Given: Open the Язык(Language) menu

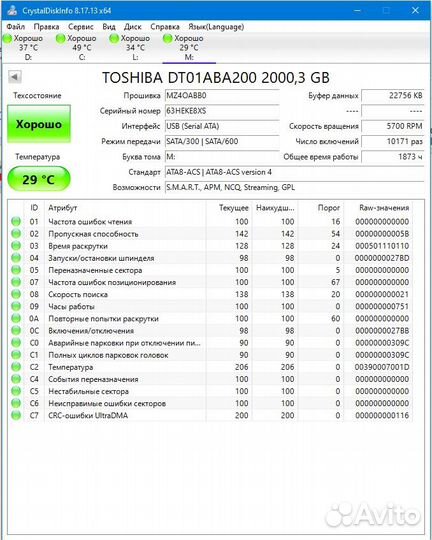Looking at the screenshot, I should click(216, 27).
